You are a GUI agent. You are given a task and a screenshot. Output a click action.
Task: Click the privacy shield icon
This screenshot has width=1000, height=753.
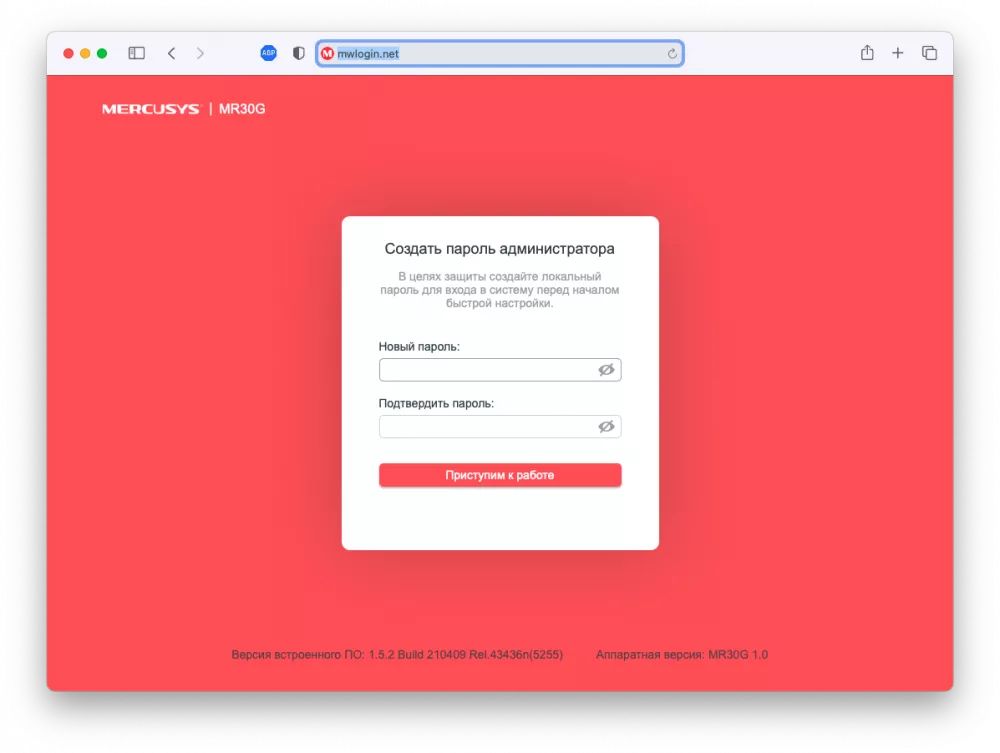click(298, 53)
